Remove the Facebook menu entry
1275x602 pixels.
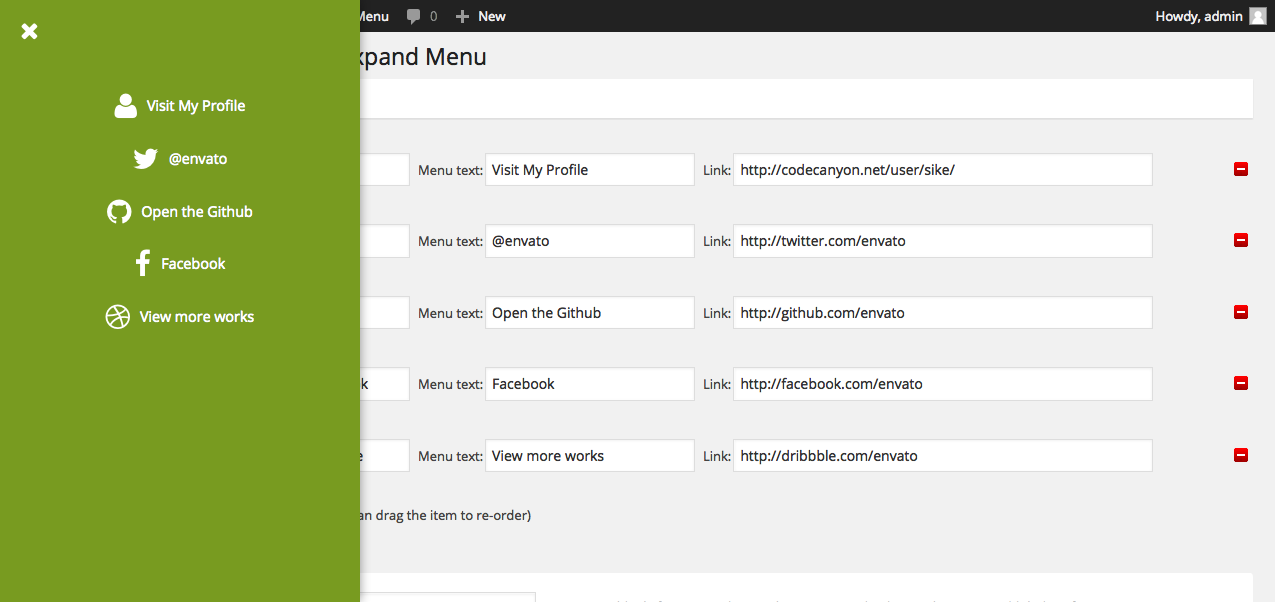coord(1240,383)
